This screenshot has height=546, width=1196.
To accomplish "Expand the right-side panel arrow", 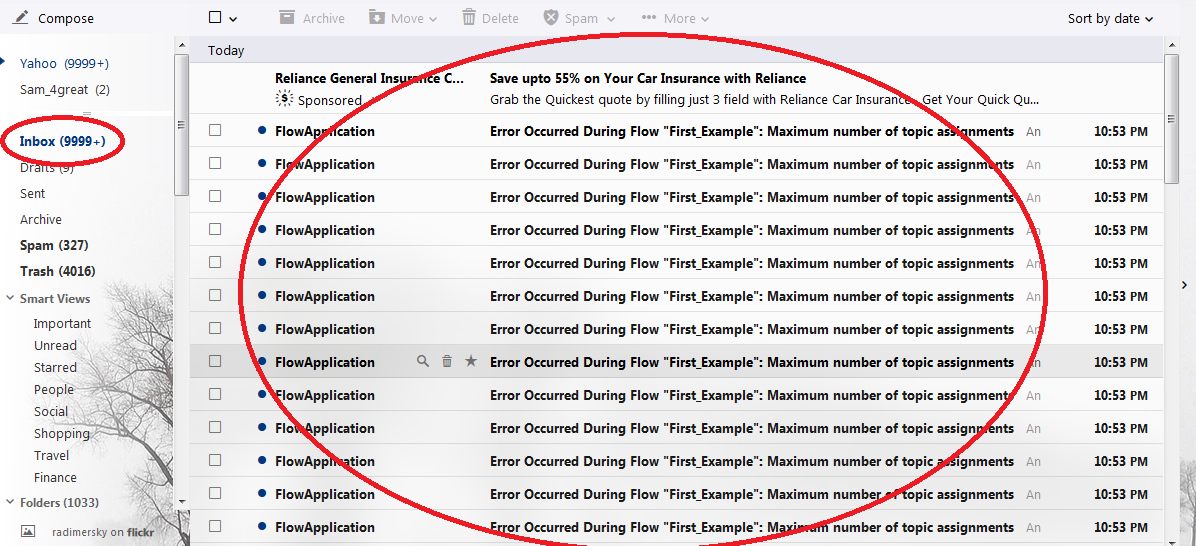I will [1185, 284].
